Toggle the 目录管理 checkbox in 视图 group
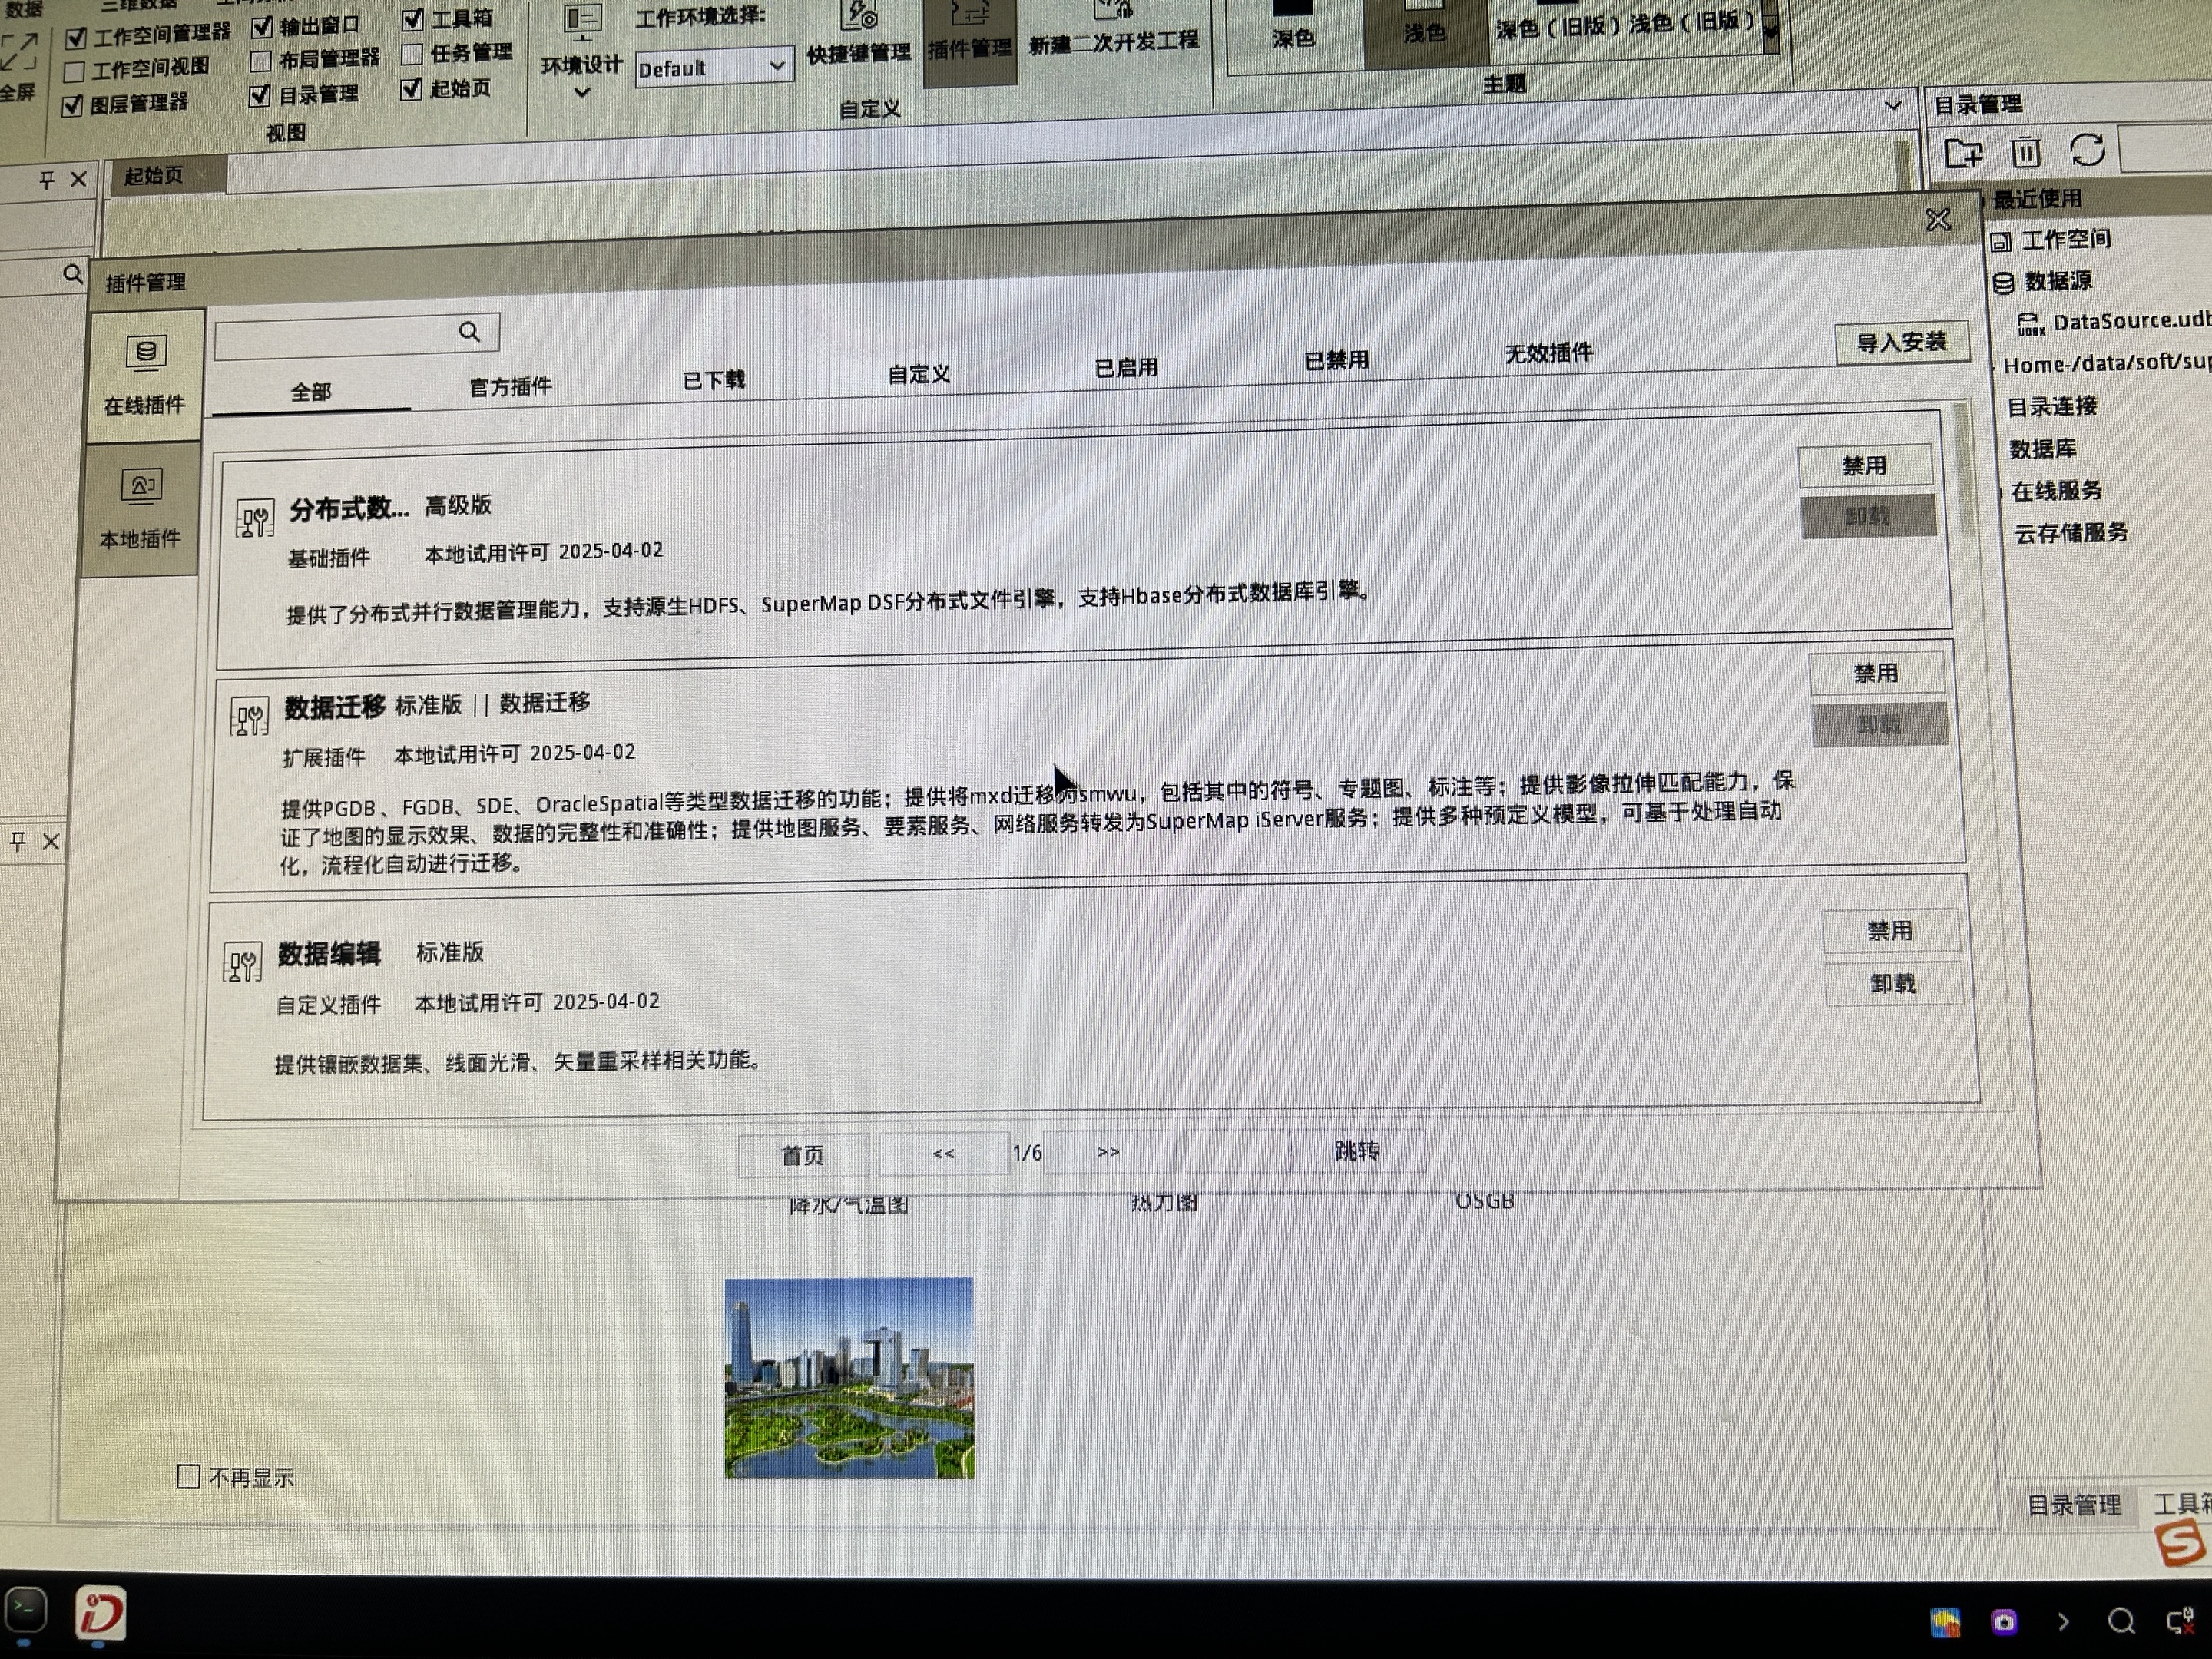 pos(259,95)
